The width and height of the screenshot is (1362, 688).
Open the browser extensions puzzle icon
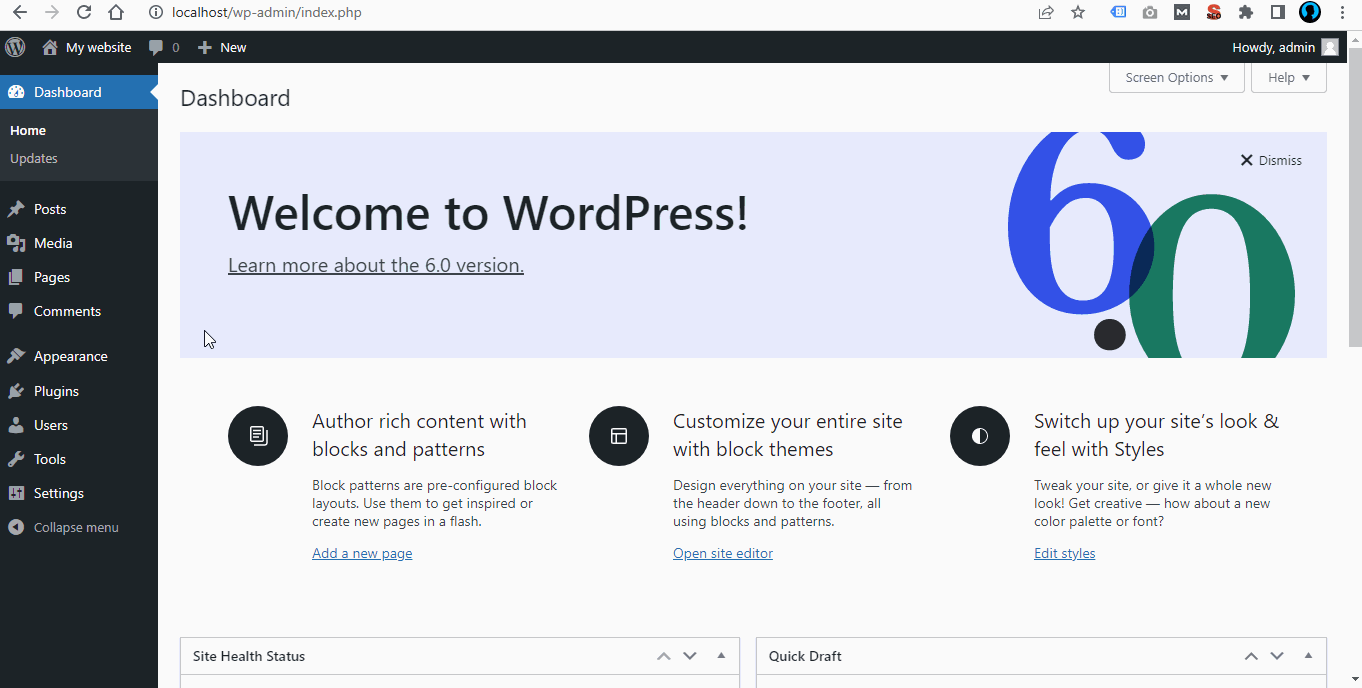tap(1245, 13)
